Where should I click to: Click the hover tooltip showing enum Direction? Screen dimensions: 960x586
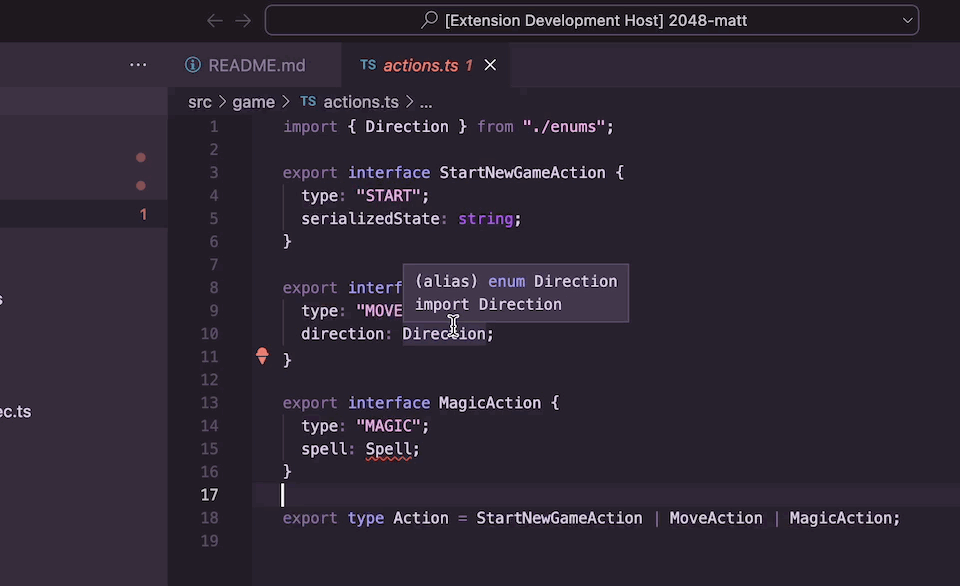tap(516, 293)
